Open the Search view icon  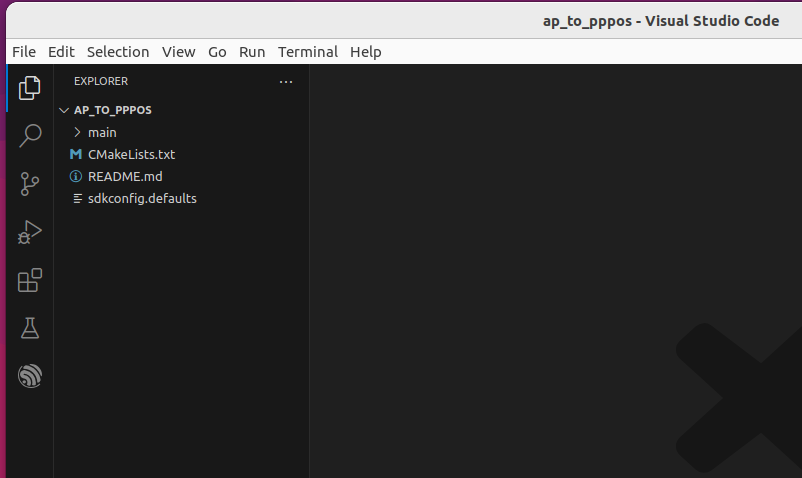coord(30,136)
